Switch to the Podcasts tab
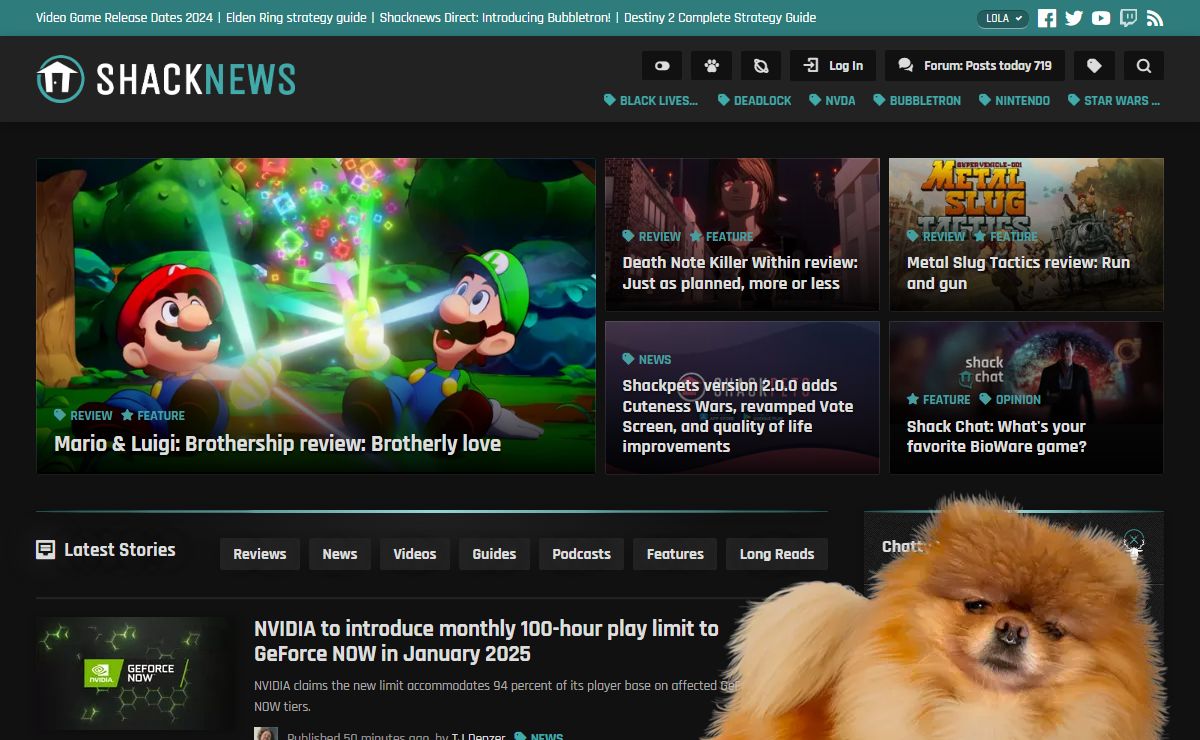 [x=581, y=554]
